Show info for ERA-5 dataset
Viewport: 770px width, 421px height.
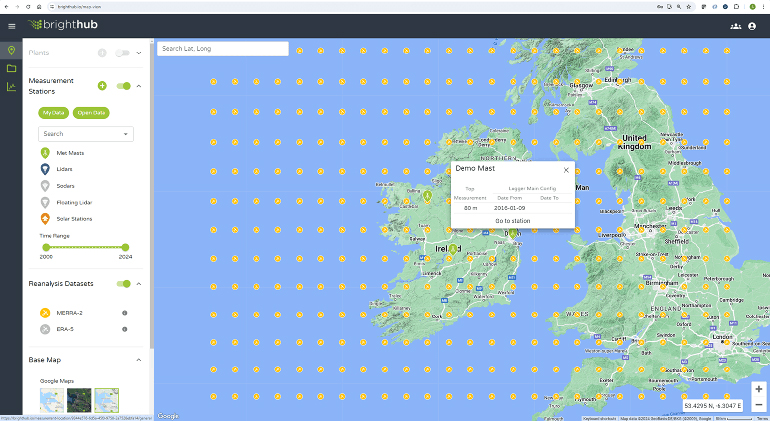click(x=125, y=329)
